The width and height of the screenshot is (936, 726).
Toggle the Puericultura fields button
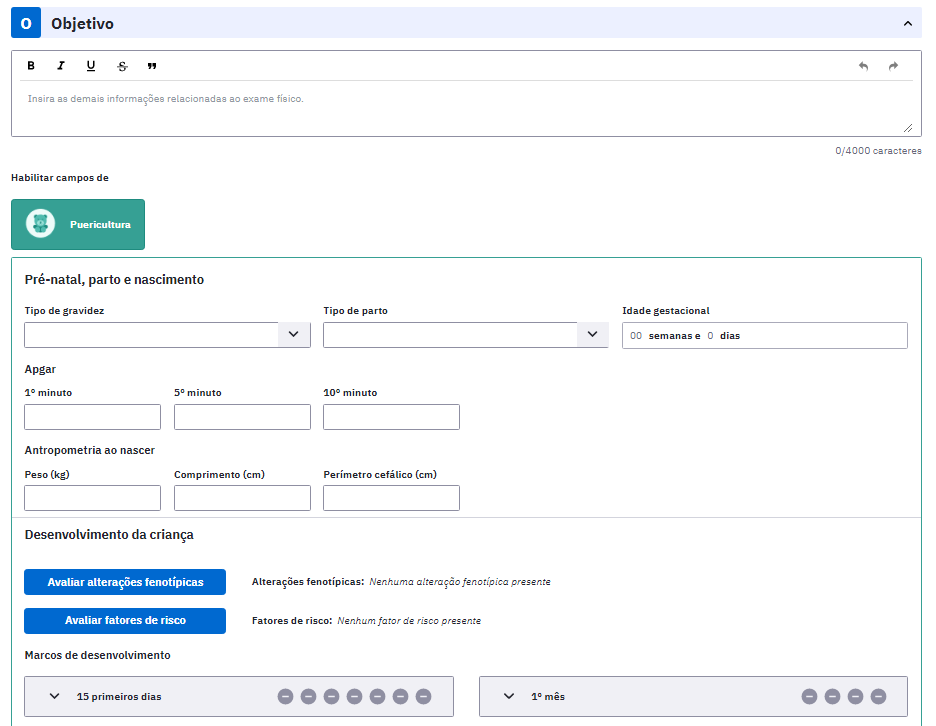pos(78,224)
